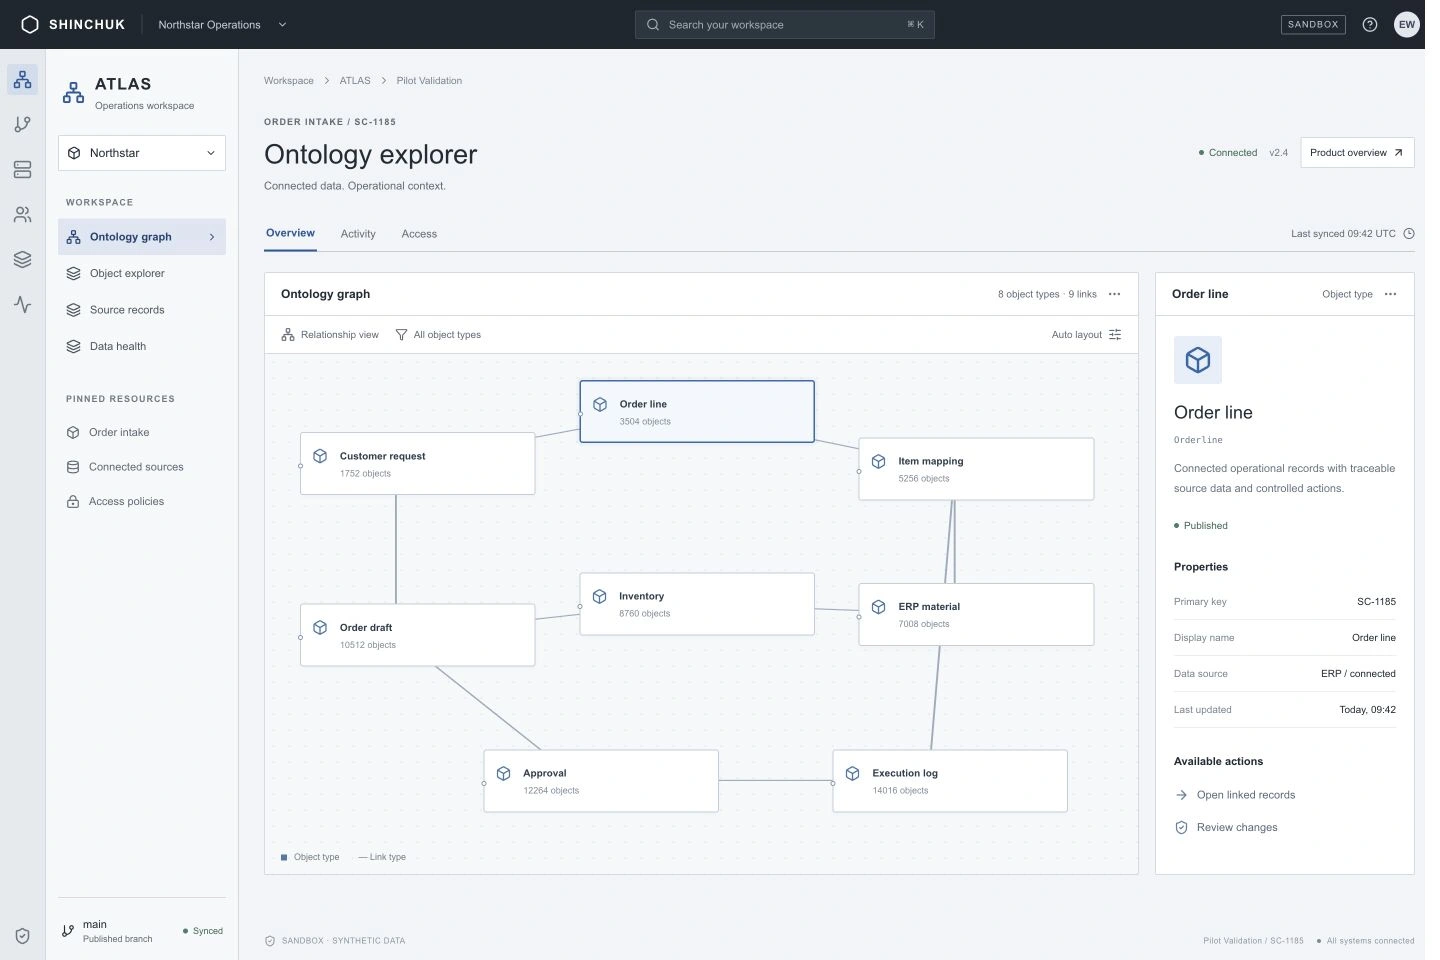Open the git branch icon in left rail
The height and width of the screenshot is (960, 1440).
point(22,124)
